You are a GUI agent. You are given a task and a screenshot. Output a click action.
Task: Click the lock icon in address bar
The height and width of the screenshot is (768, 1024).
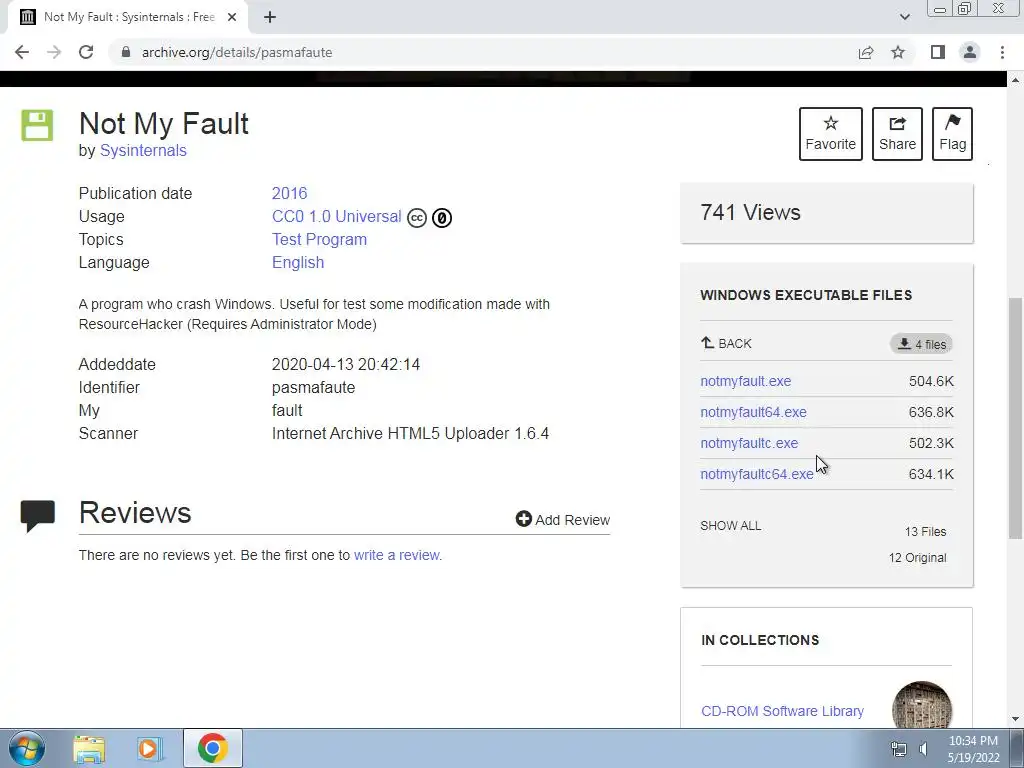(126, 52)
